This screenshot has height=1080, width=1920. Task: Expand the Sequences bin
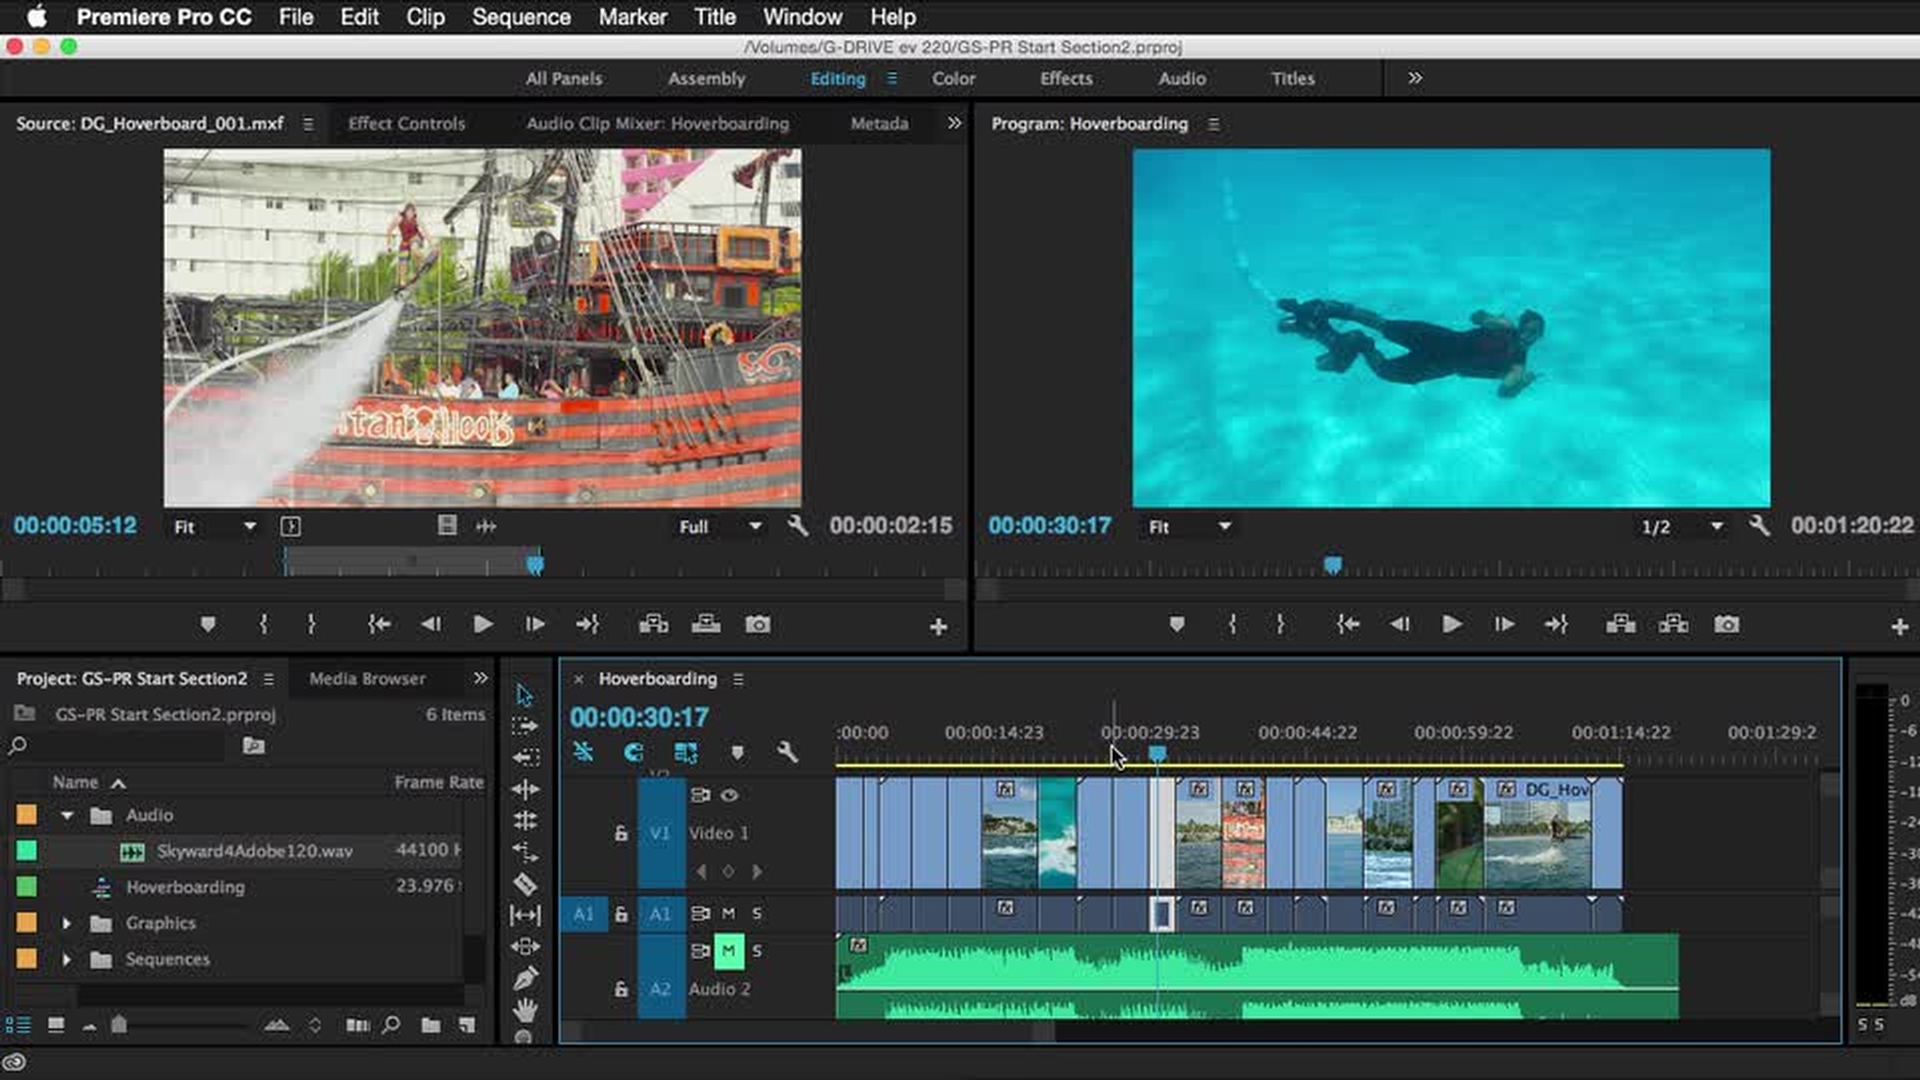pyautogui.click(x=67, y=960)
